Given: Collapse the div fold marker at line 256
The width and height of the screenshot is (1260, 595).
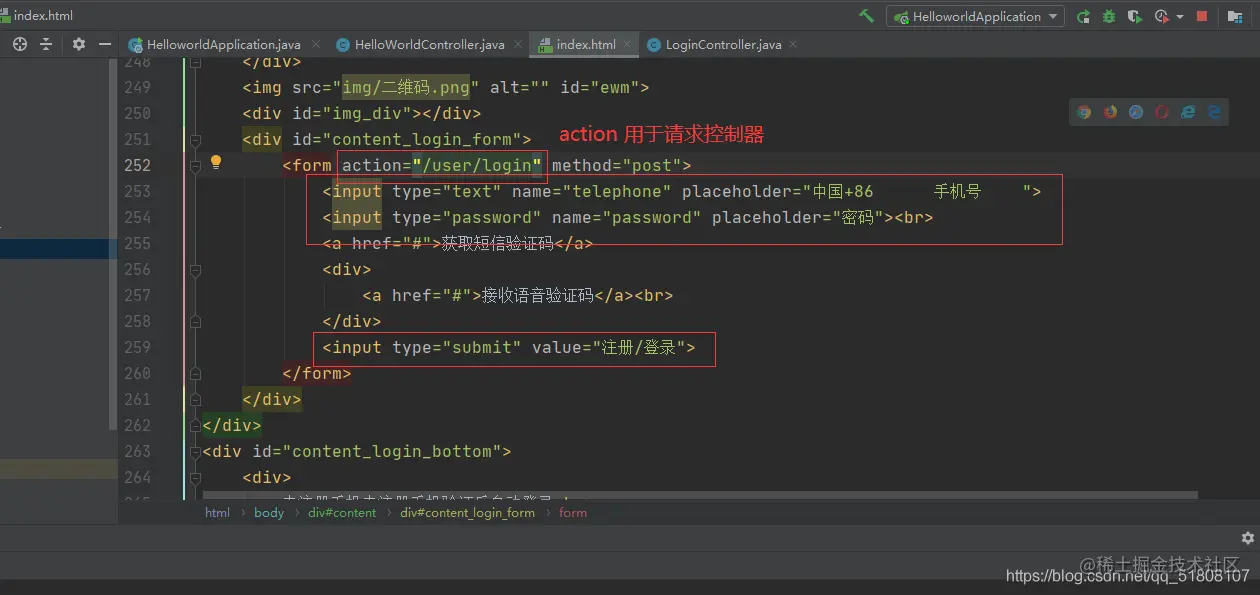Looking at the screenshot, I should pyautogui.click(x=195, y=270).
